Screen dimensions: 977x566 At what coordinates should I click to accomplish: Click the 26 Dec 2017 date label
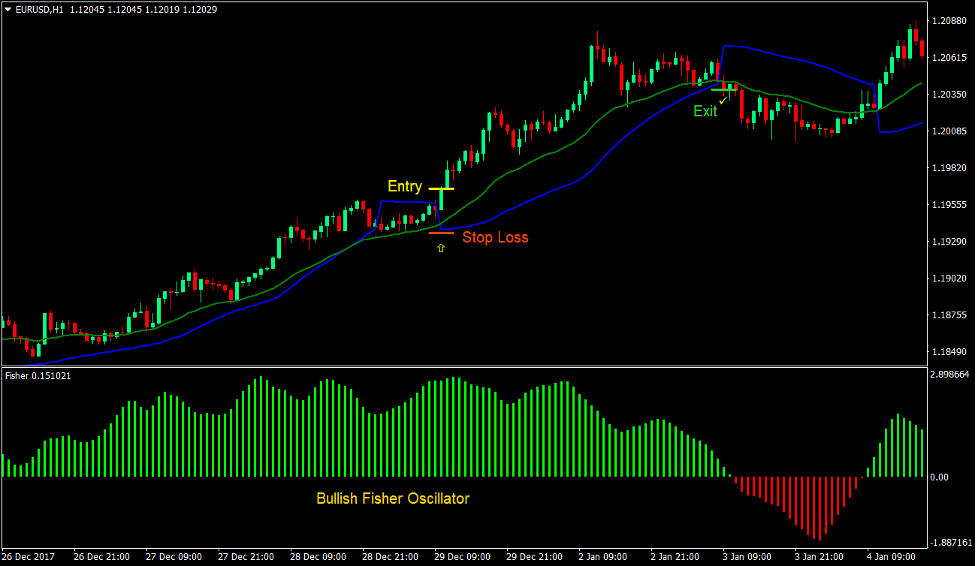(30, 556)
